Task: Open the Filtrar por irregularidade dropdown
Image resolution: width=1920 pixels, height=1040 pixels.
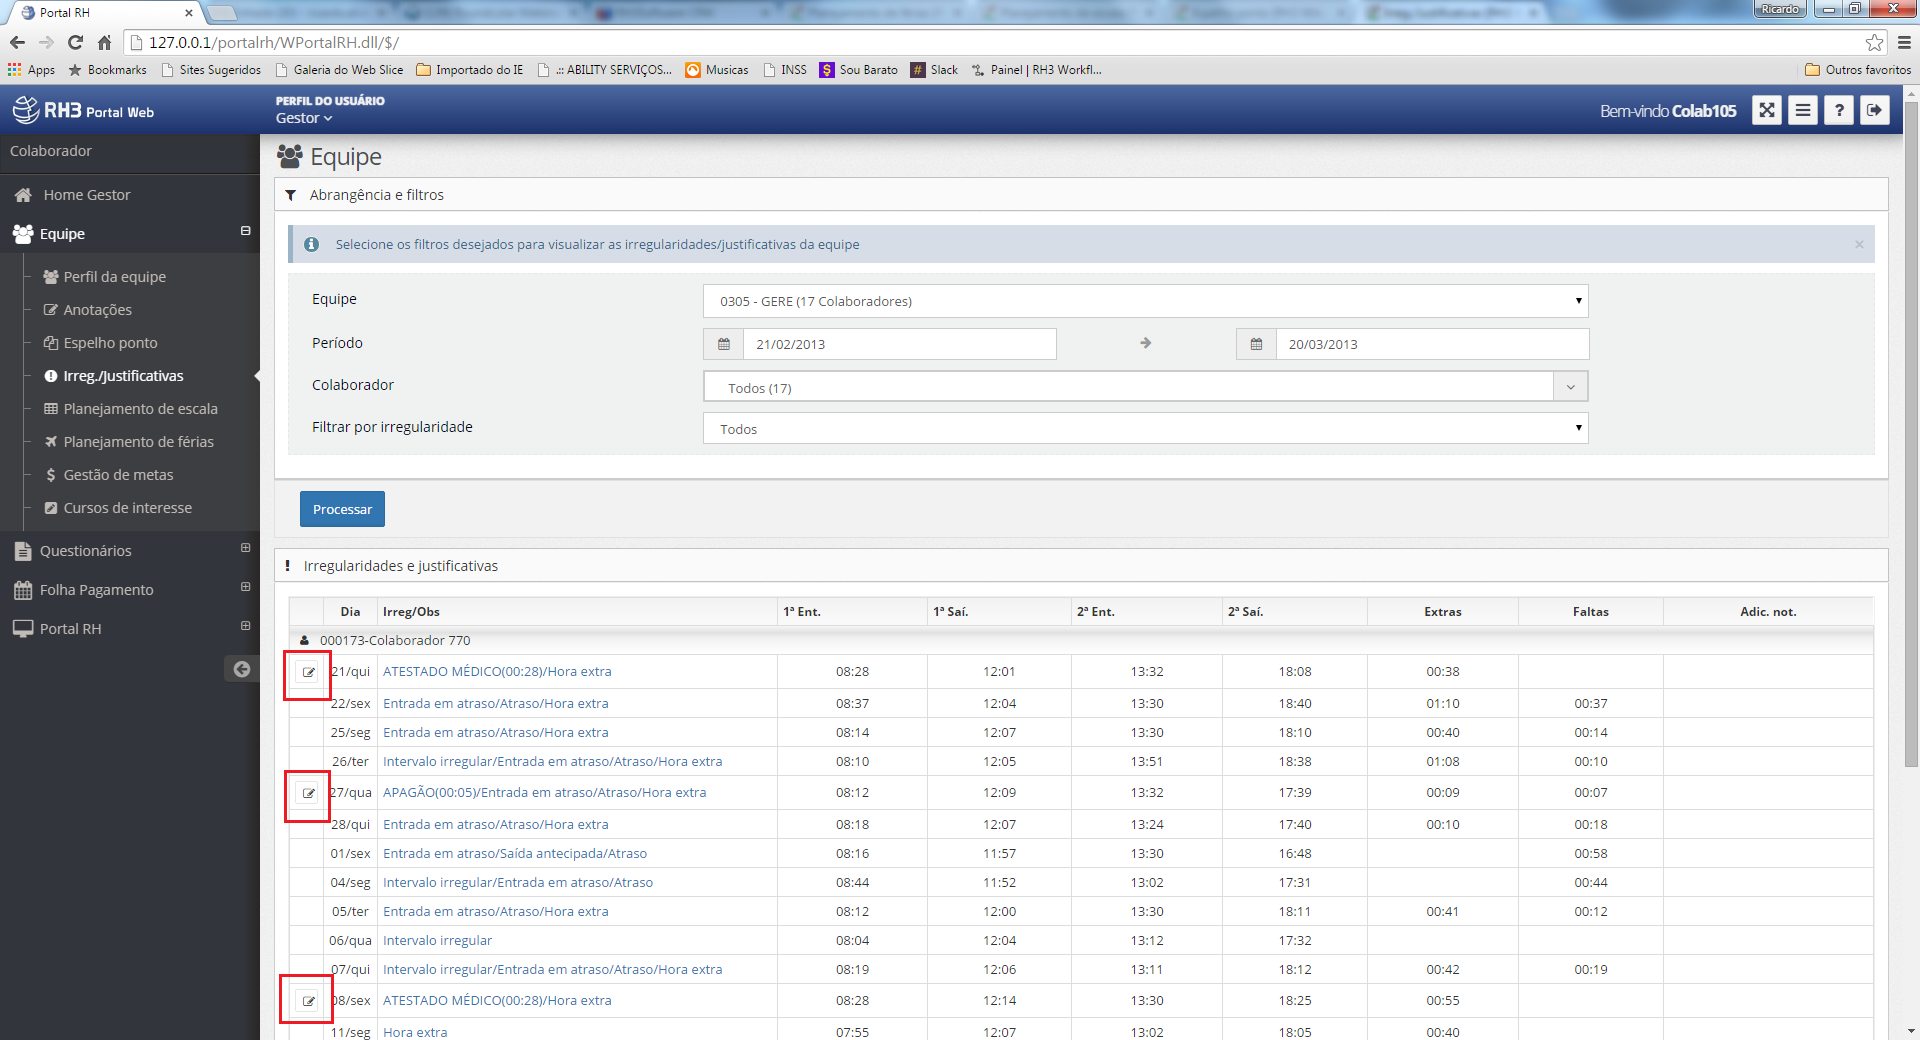Action: (1145, 428)
